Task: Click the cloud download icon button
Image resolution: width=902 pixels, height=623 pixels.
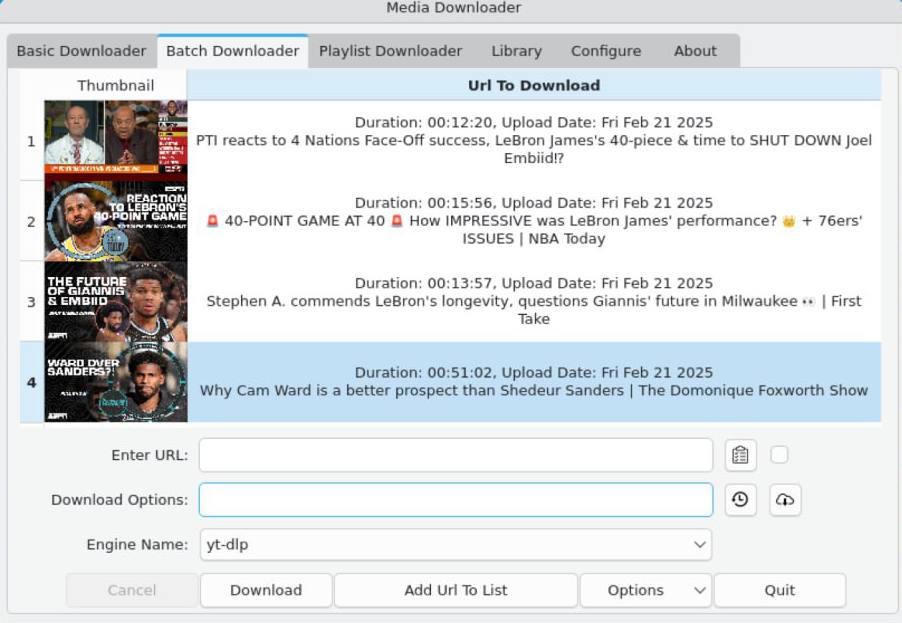Action: point(785,500)
